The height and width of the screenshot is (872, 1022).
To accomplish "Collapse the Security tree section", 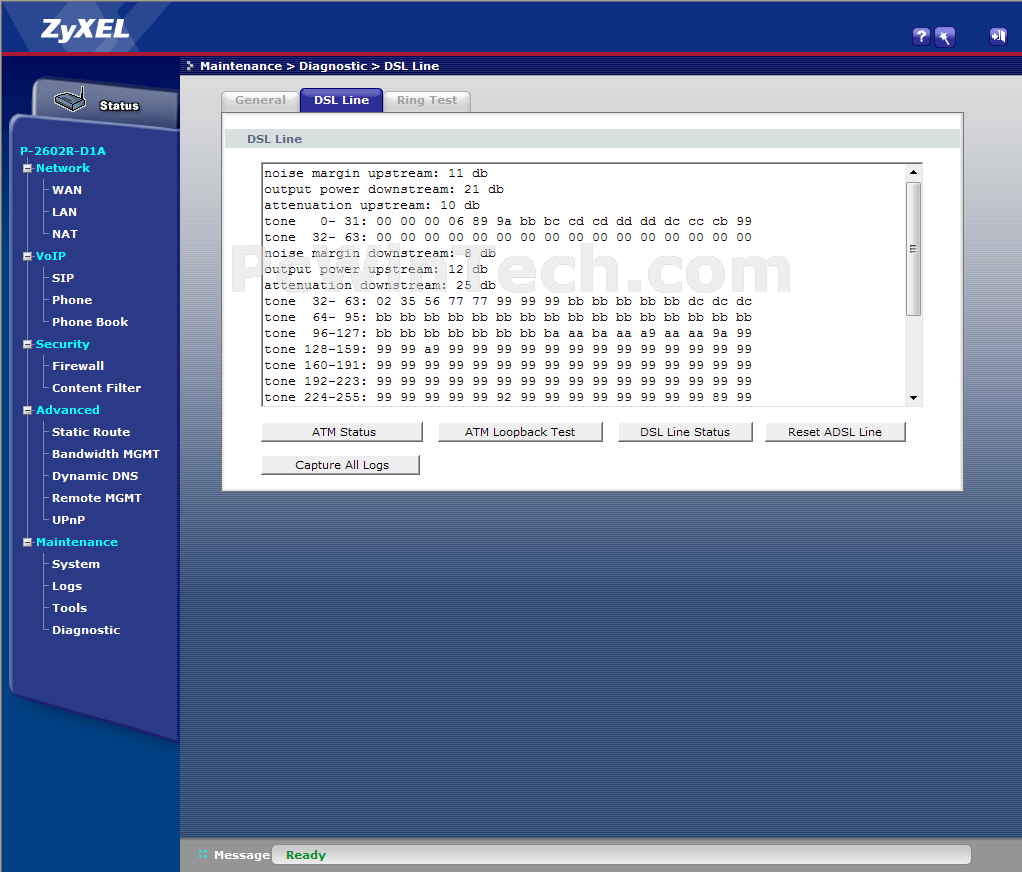I will [x=27, y=344].
